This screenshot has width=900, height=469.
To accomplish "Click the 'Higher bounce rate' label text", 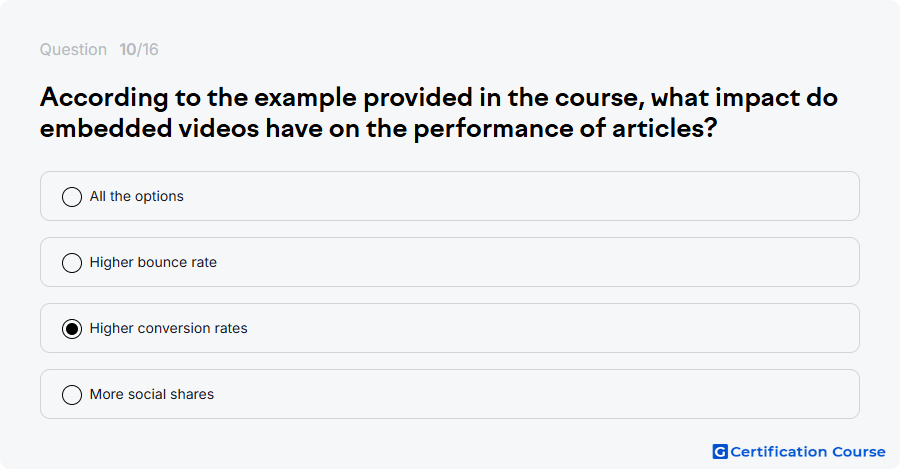I will pyautogui.click(x=153, y=262).
